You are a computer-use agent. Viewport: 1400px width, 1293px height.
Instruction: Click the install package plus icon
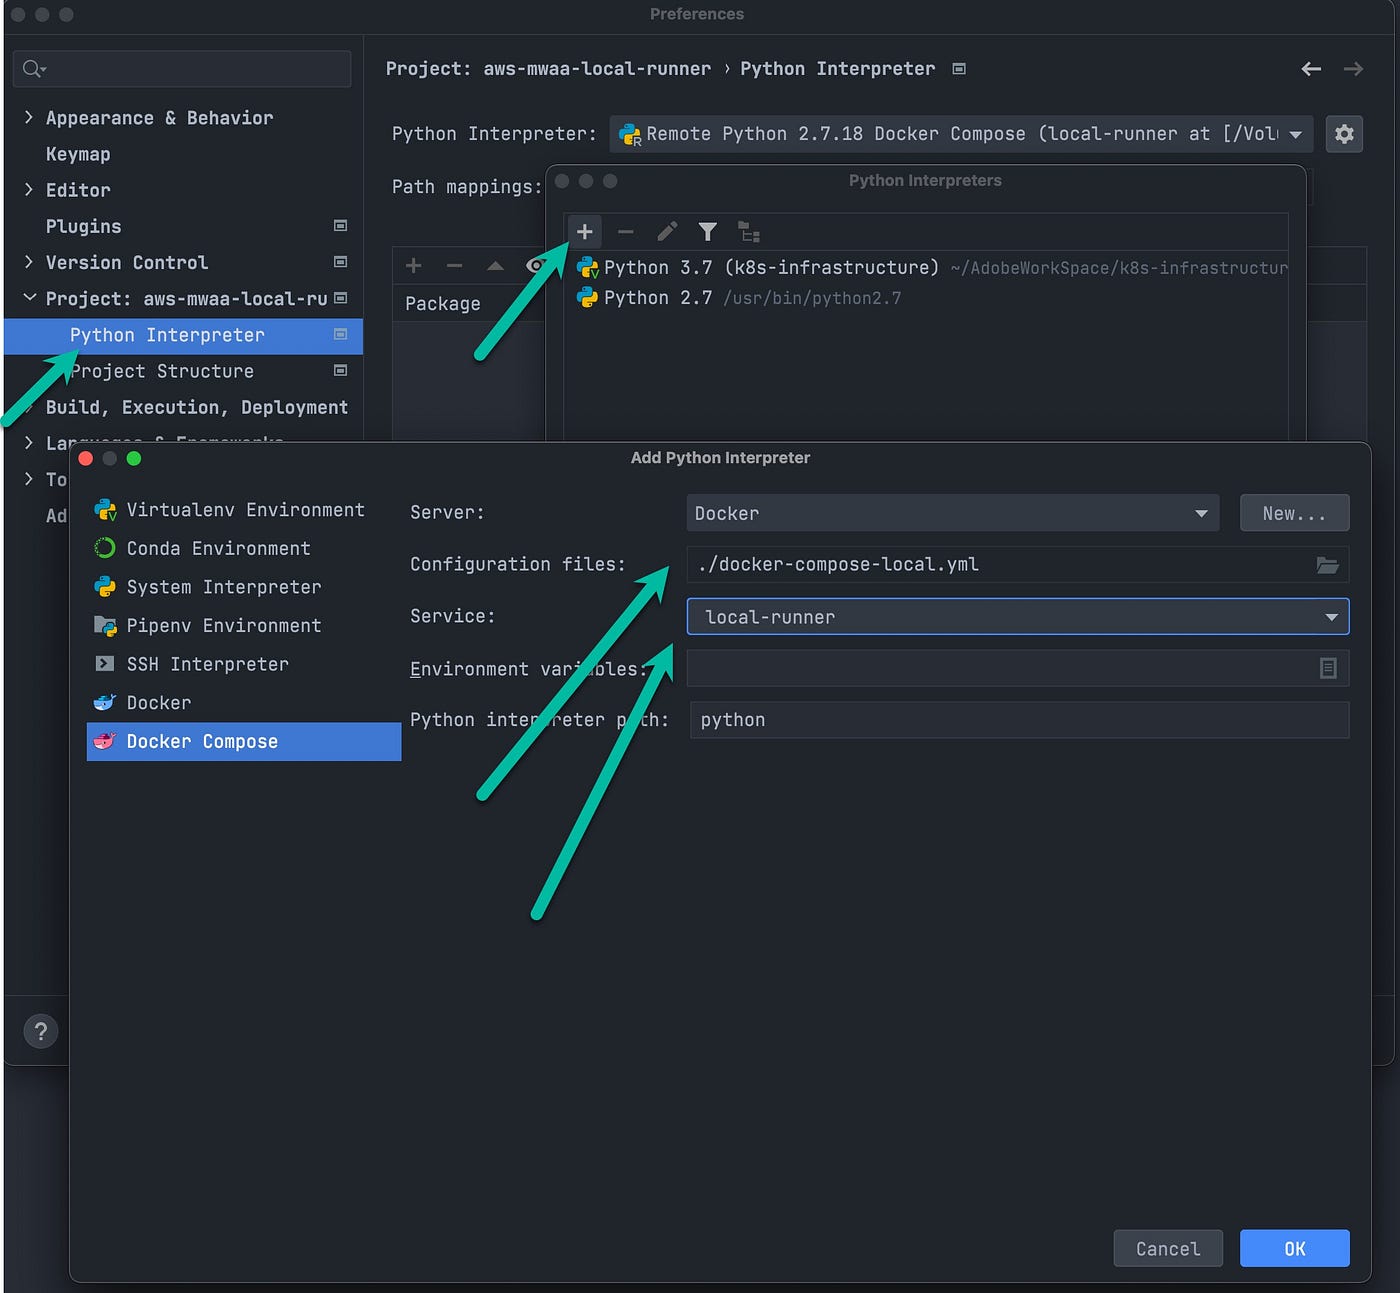point(414,266)
